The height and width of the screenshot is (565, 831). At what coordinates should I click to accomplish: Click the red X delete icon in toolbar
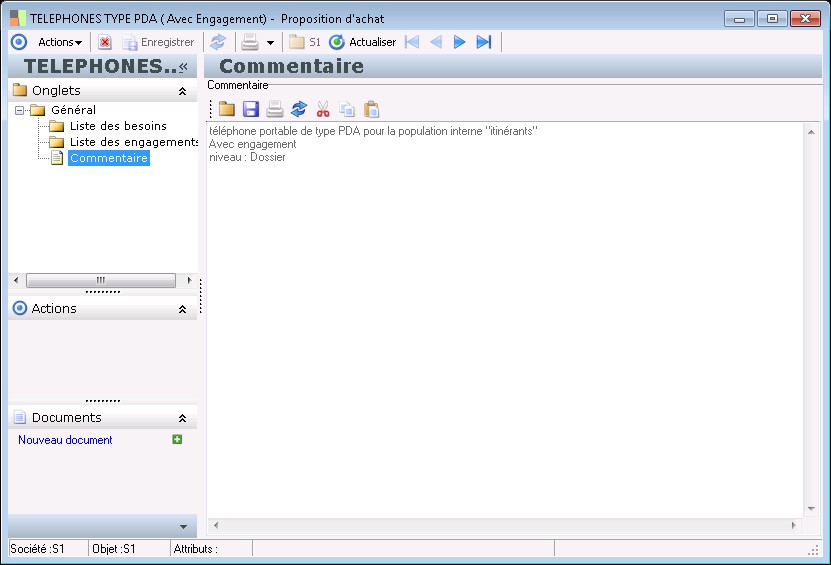pos(105,42)
